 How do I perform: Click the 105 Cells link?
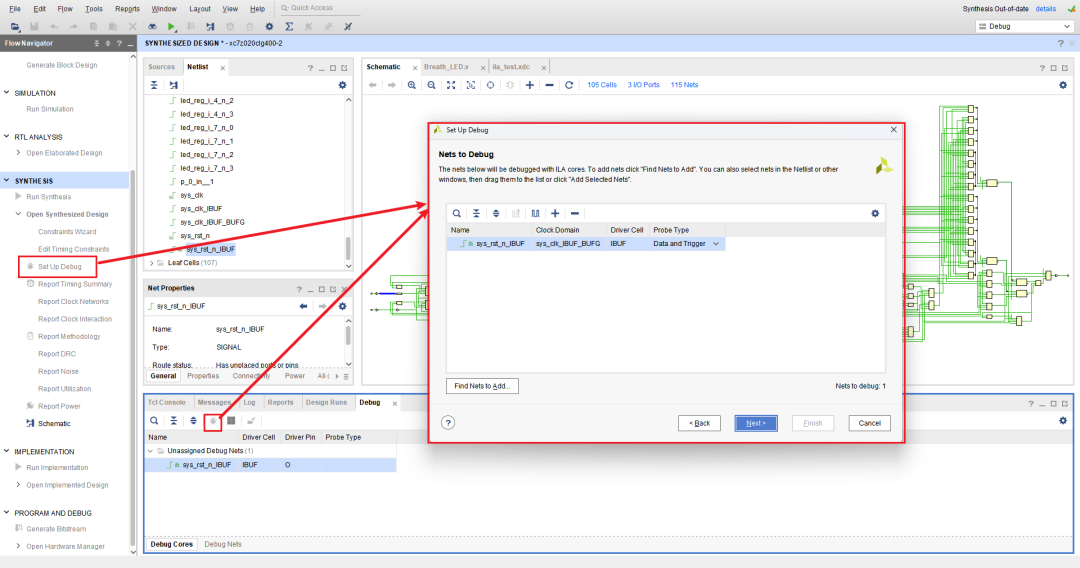click(x=602, y=85)
